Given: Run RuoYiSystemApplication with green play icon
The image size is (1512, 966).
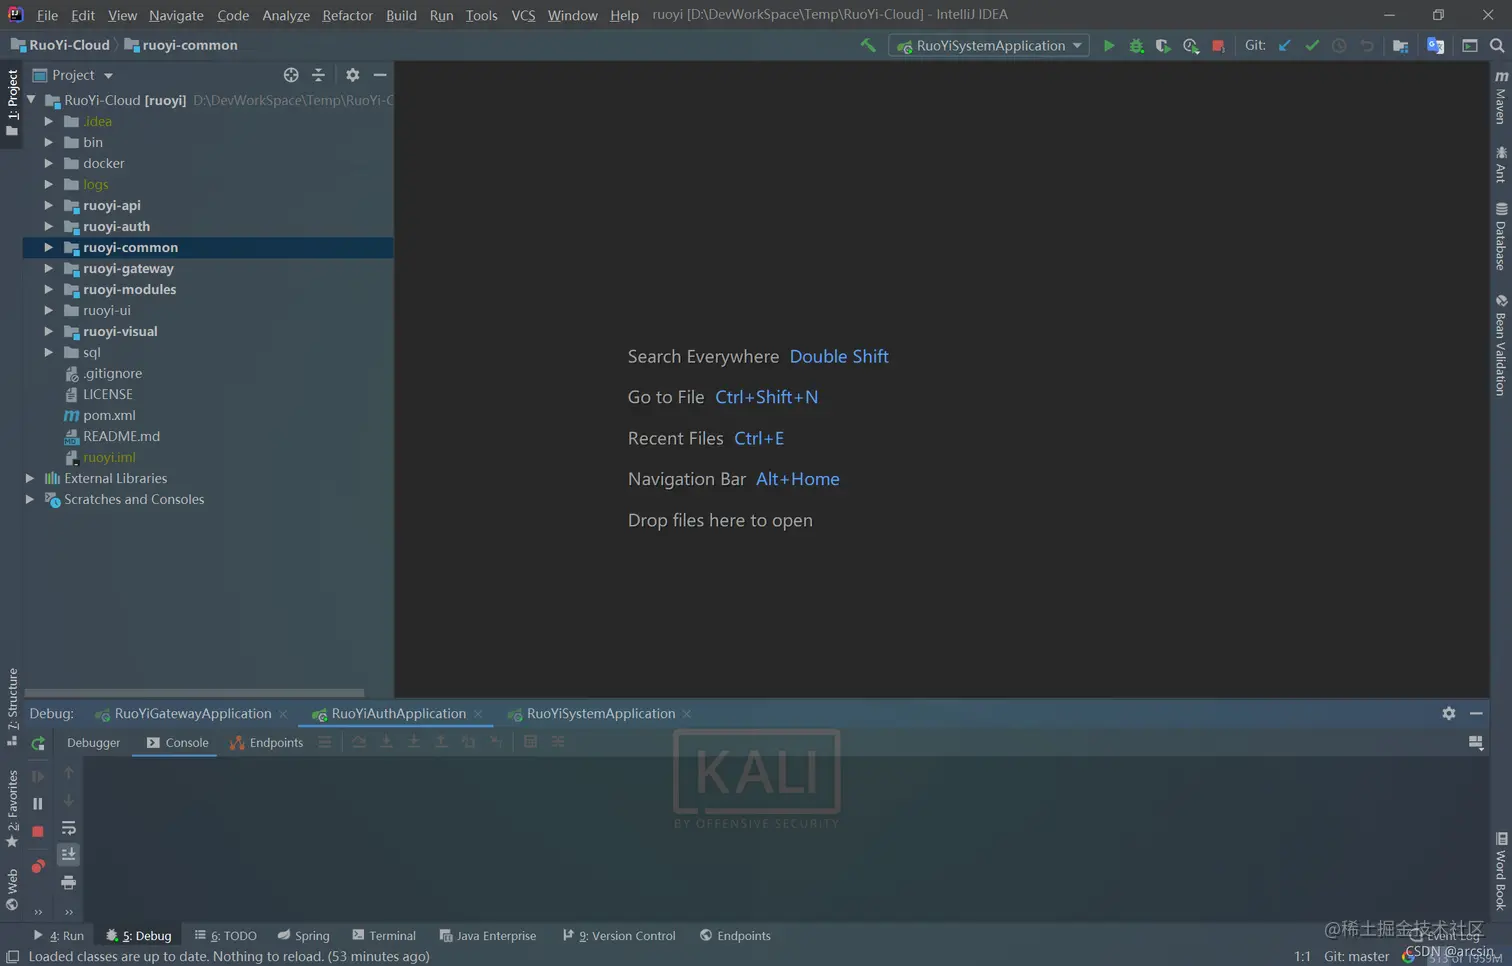Looking at the screenshot, I should pos(1108,45).
